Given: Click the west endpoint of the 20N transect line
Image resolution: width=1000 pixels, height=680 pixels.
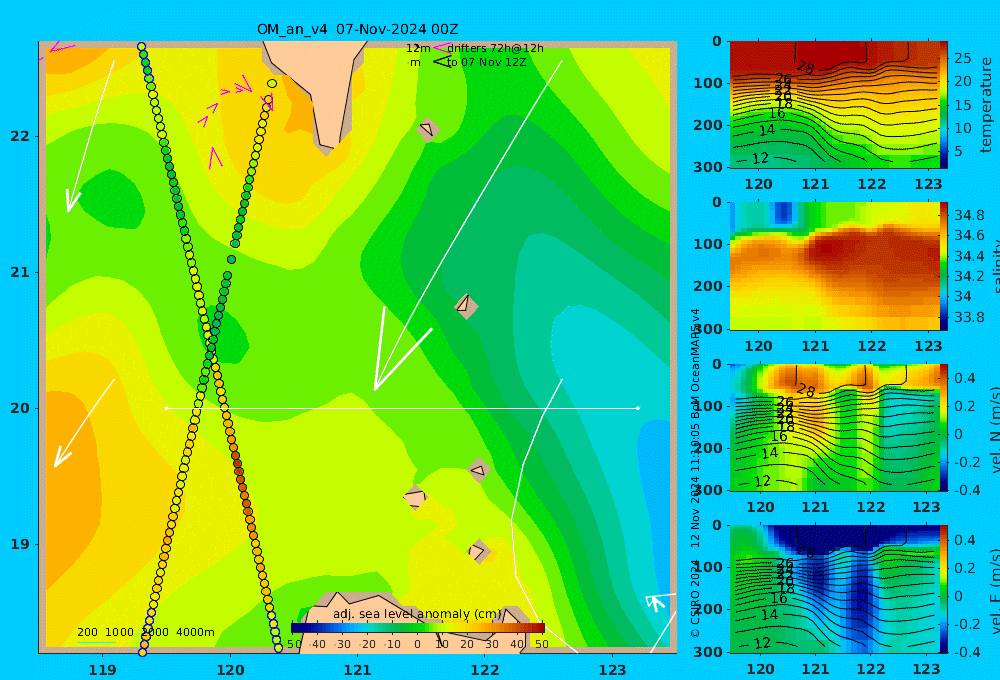Looking at the screenshot, I should pos(166,408).
